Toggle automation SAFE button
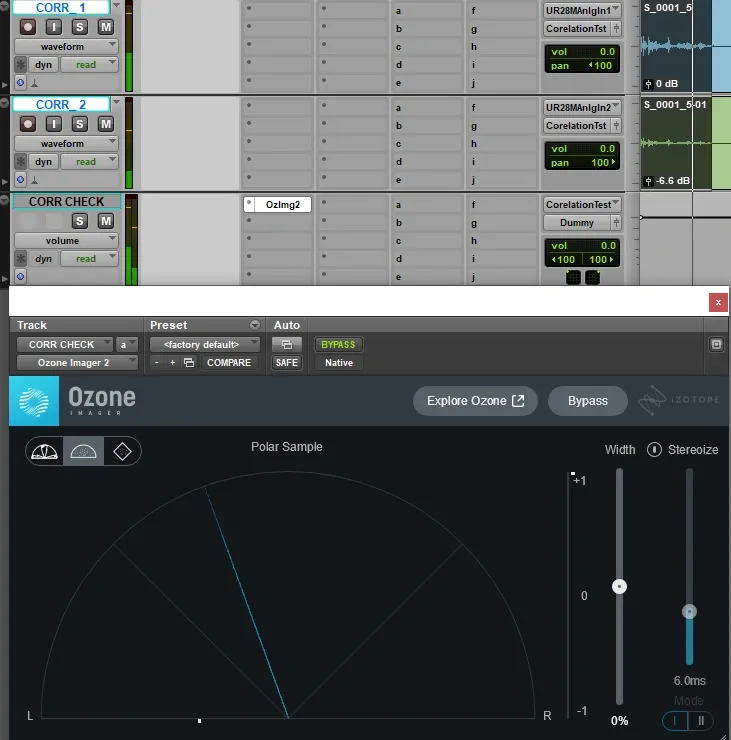Screen dimensions: 731x740 point(286,362)
